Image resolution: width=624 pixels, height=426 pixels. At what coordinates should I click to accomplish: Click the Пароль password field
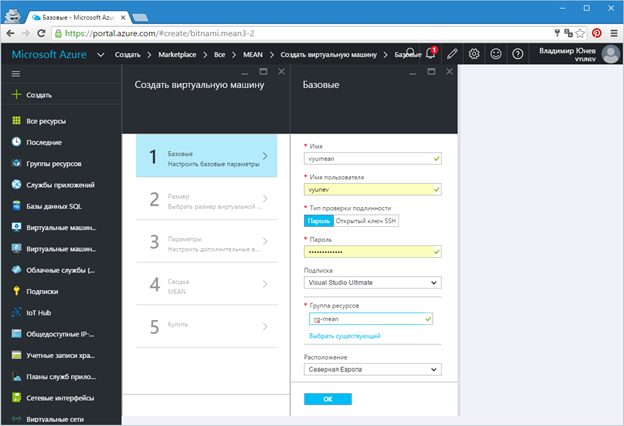(x=372, y=252)
